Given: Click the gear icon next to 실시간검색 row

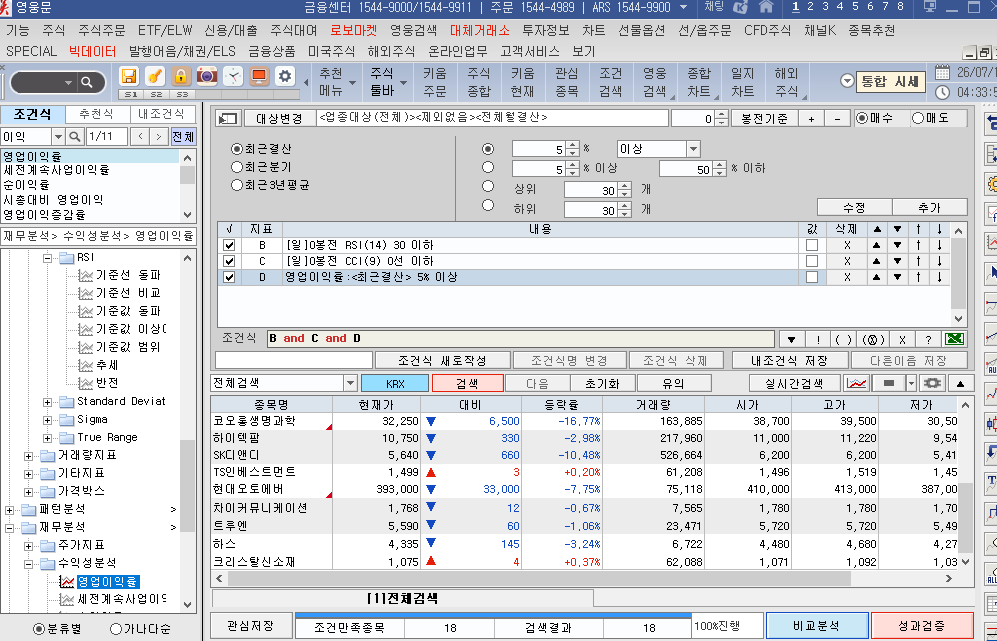Looking at the screenshot, I should pos(933,383).
